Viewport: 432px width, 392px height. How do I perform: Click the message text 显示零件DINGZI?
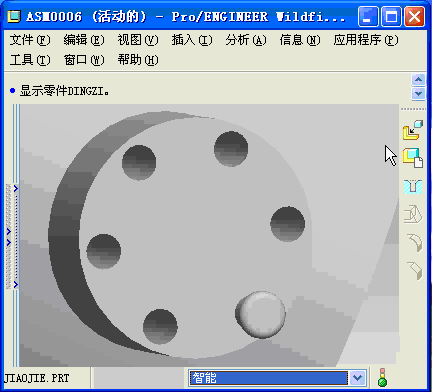(64, 91)
